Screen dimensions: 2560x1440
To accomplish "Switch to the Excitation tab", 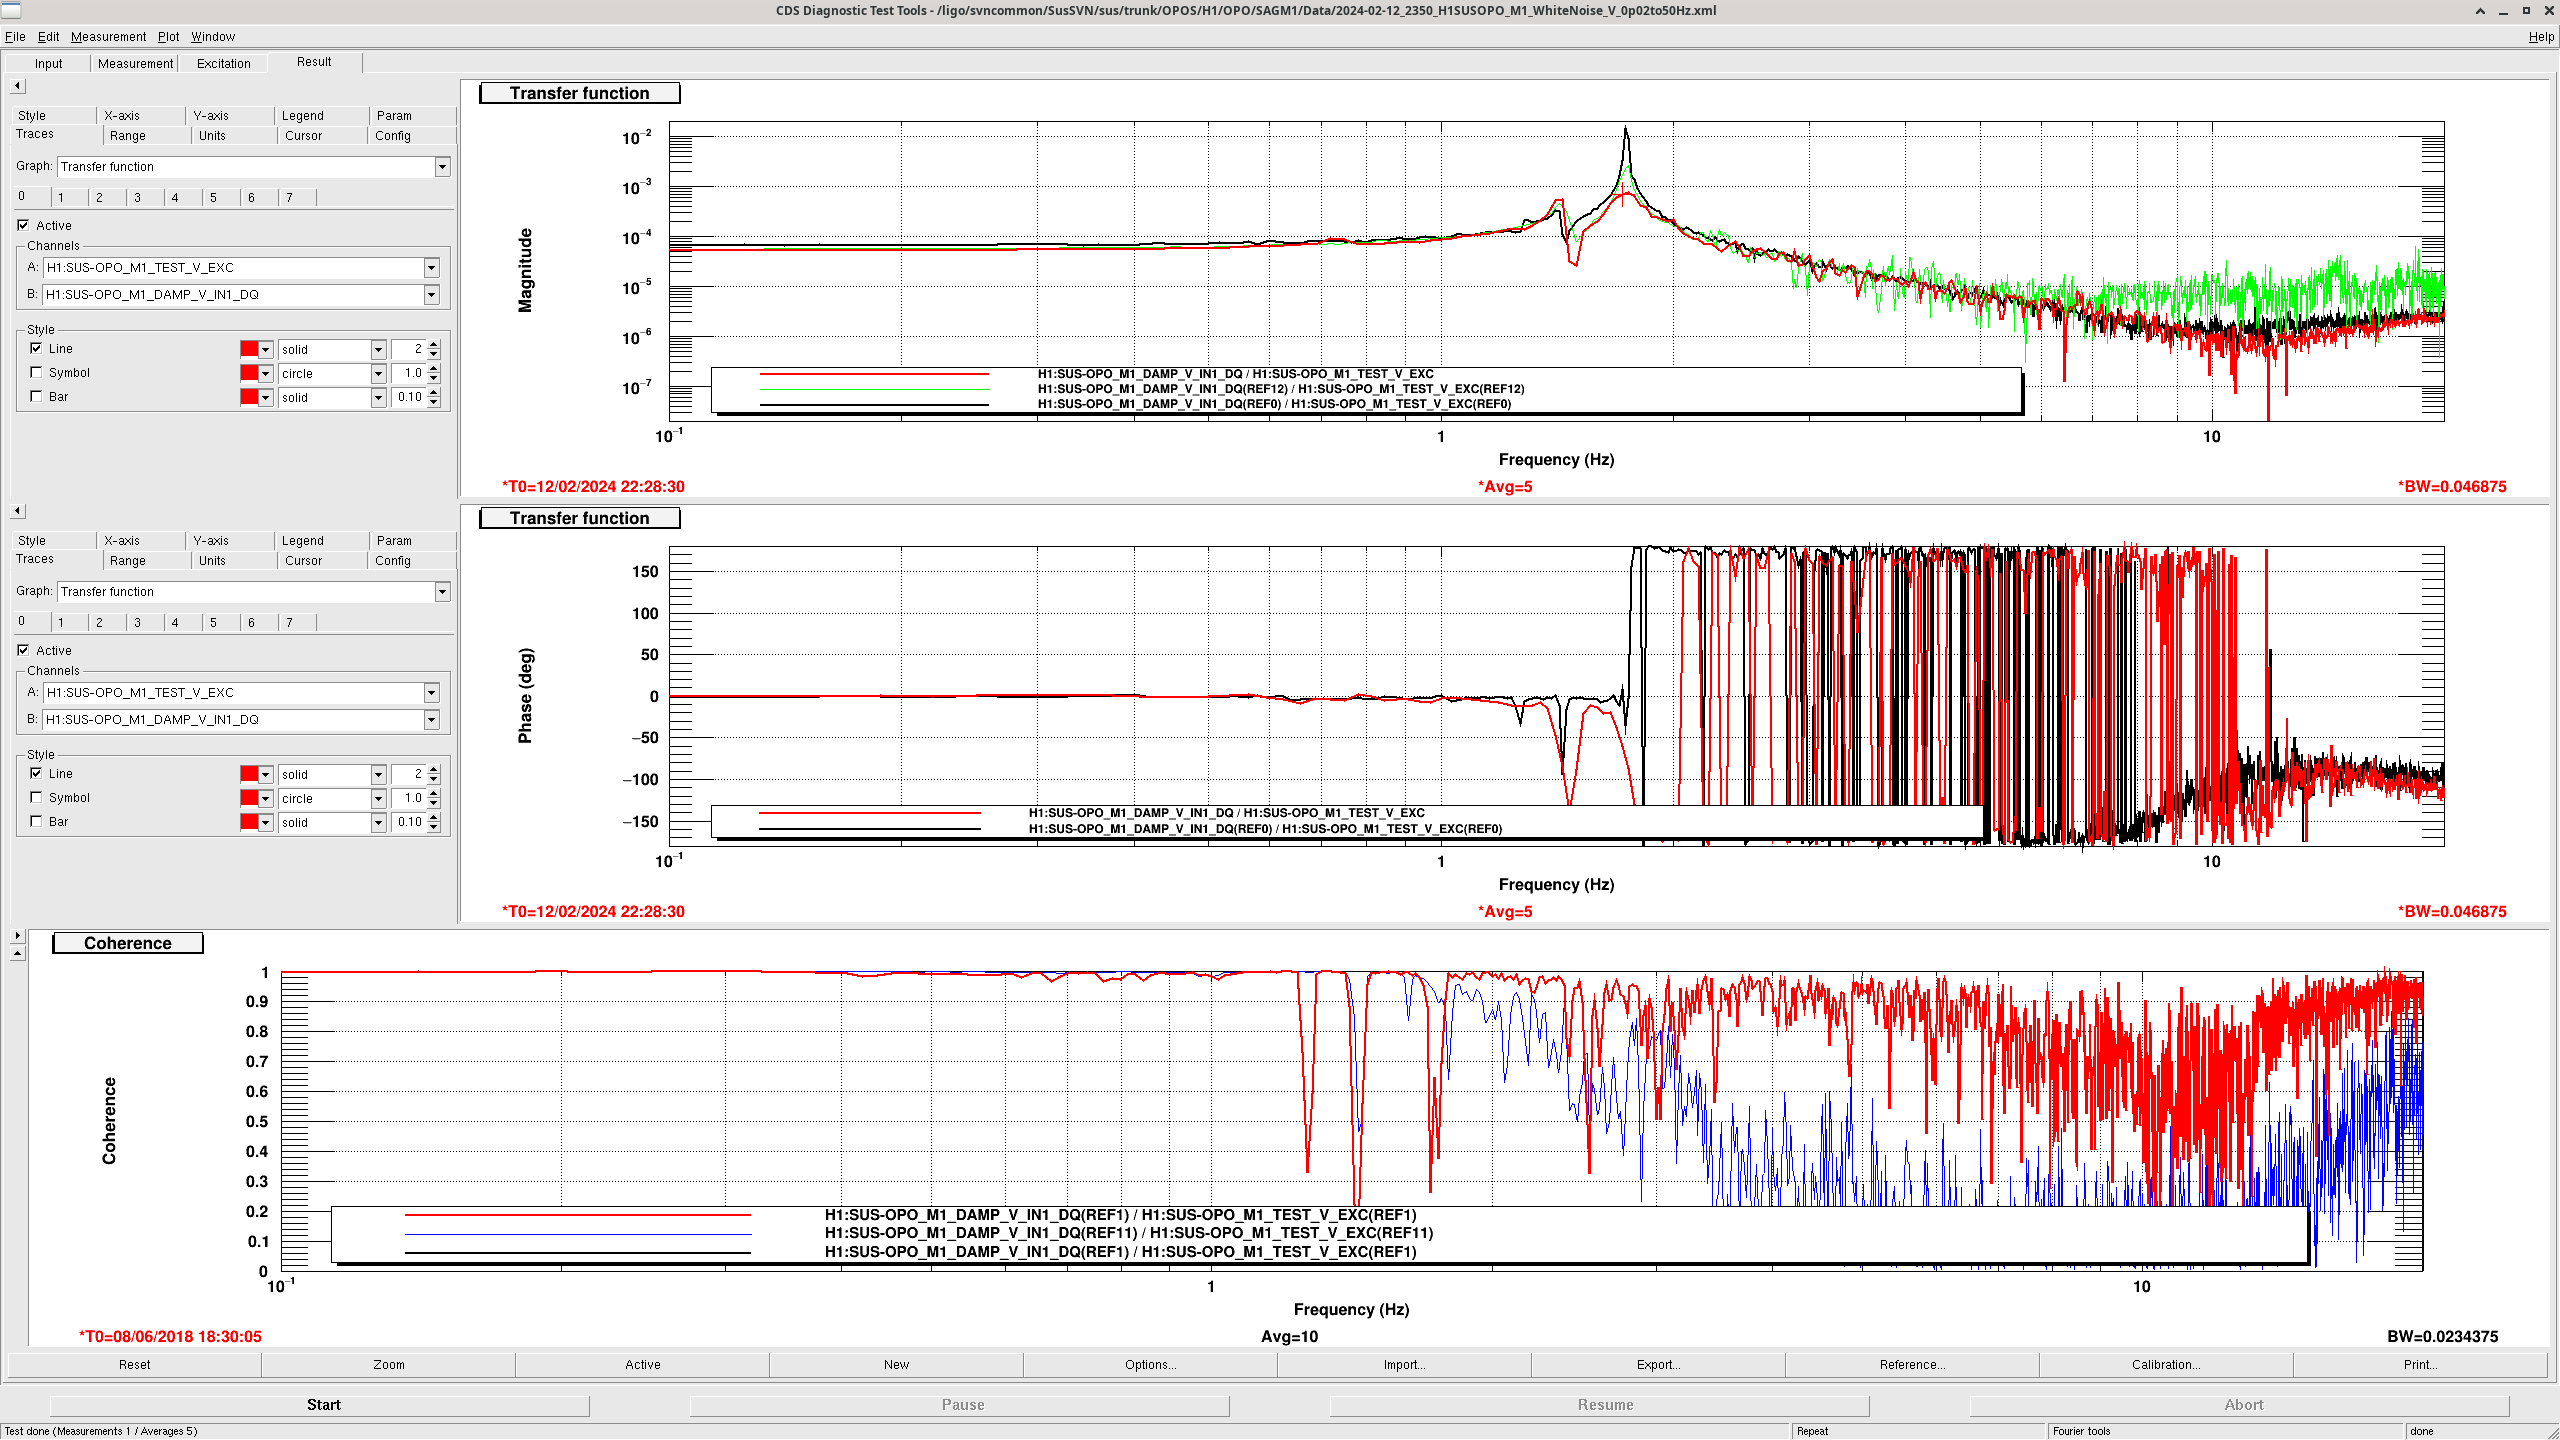I will [223, 63].
